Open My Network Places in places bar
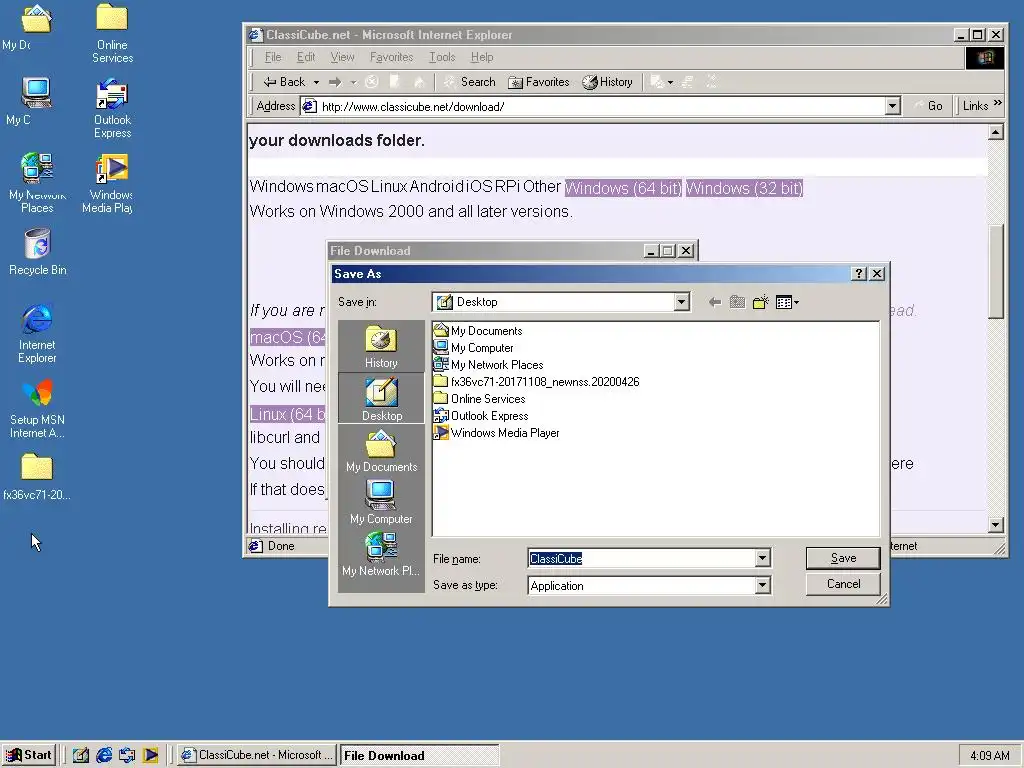This screenshot has width=1024, height=768. (381, 554)
